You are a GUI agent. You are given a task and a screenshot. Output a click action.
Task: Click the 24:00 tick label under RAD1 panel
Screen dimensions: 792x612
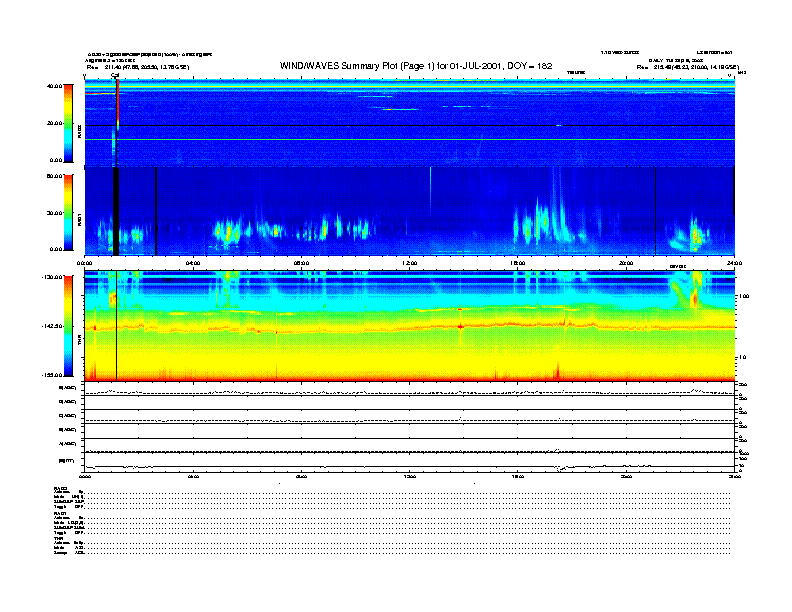pos(734,263)
